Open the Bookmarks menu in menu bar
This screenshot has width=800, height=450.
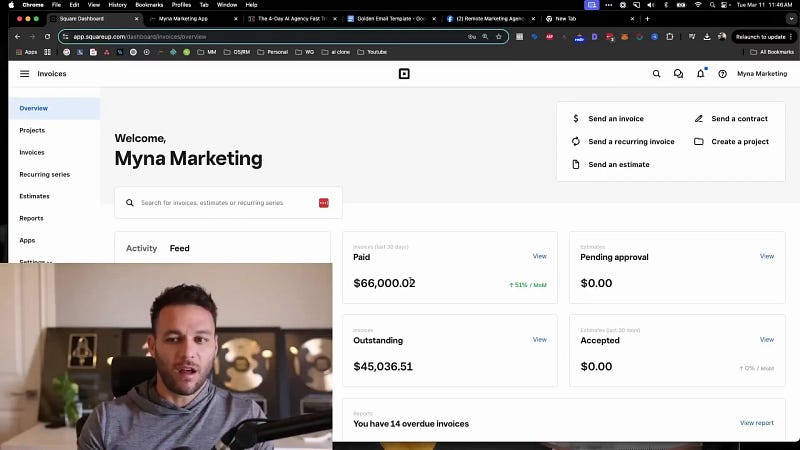(149, 5)
